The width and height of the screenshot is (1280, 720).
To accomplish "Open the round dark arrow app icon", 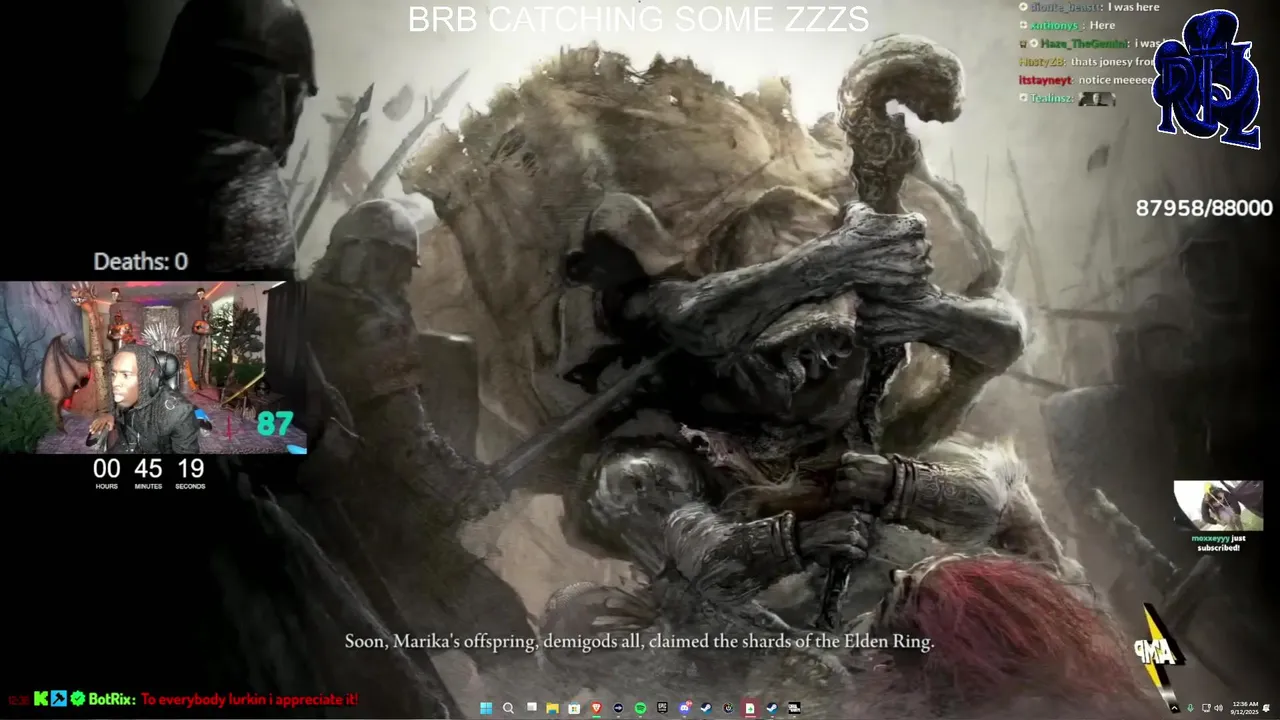I will pos(618,708).
